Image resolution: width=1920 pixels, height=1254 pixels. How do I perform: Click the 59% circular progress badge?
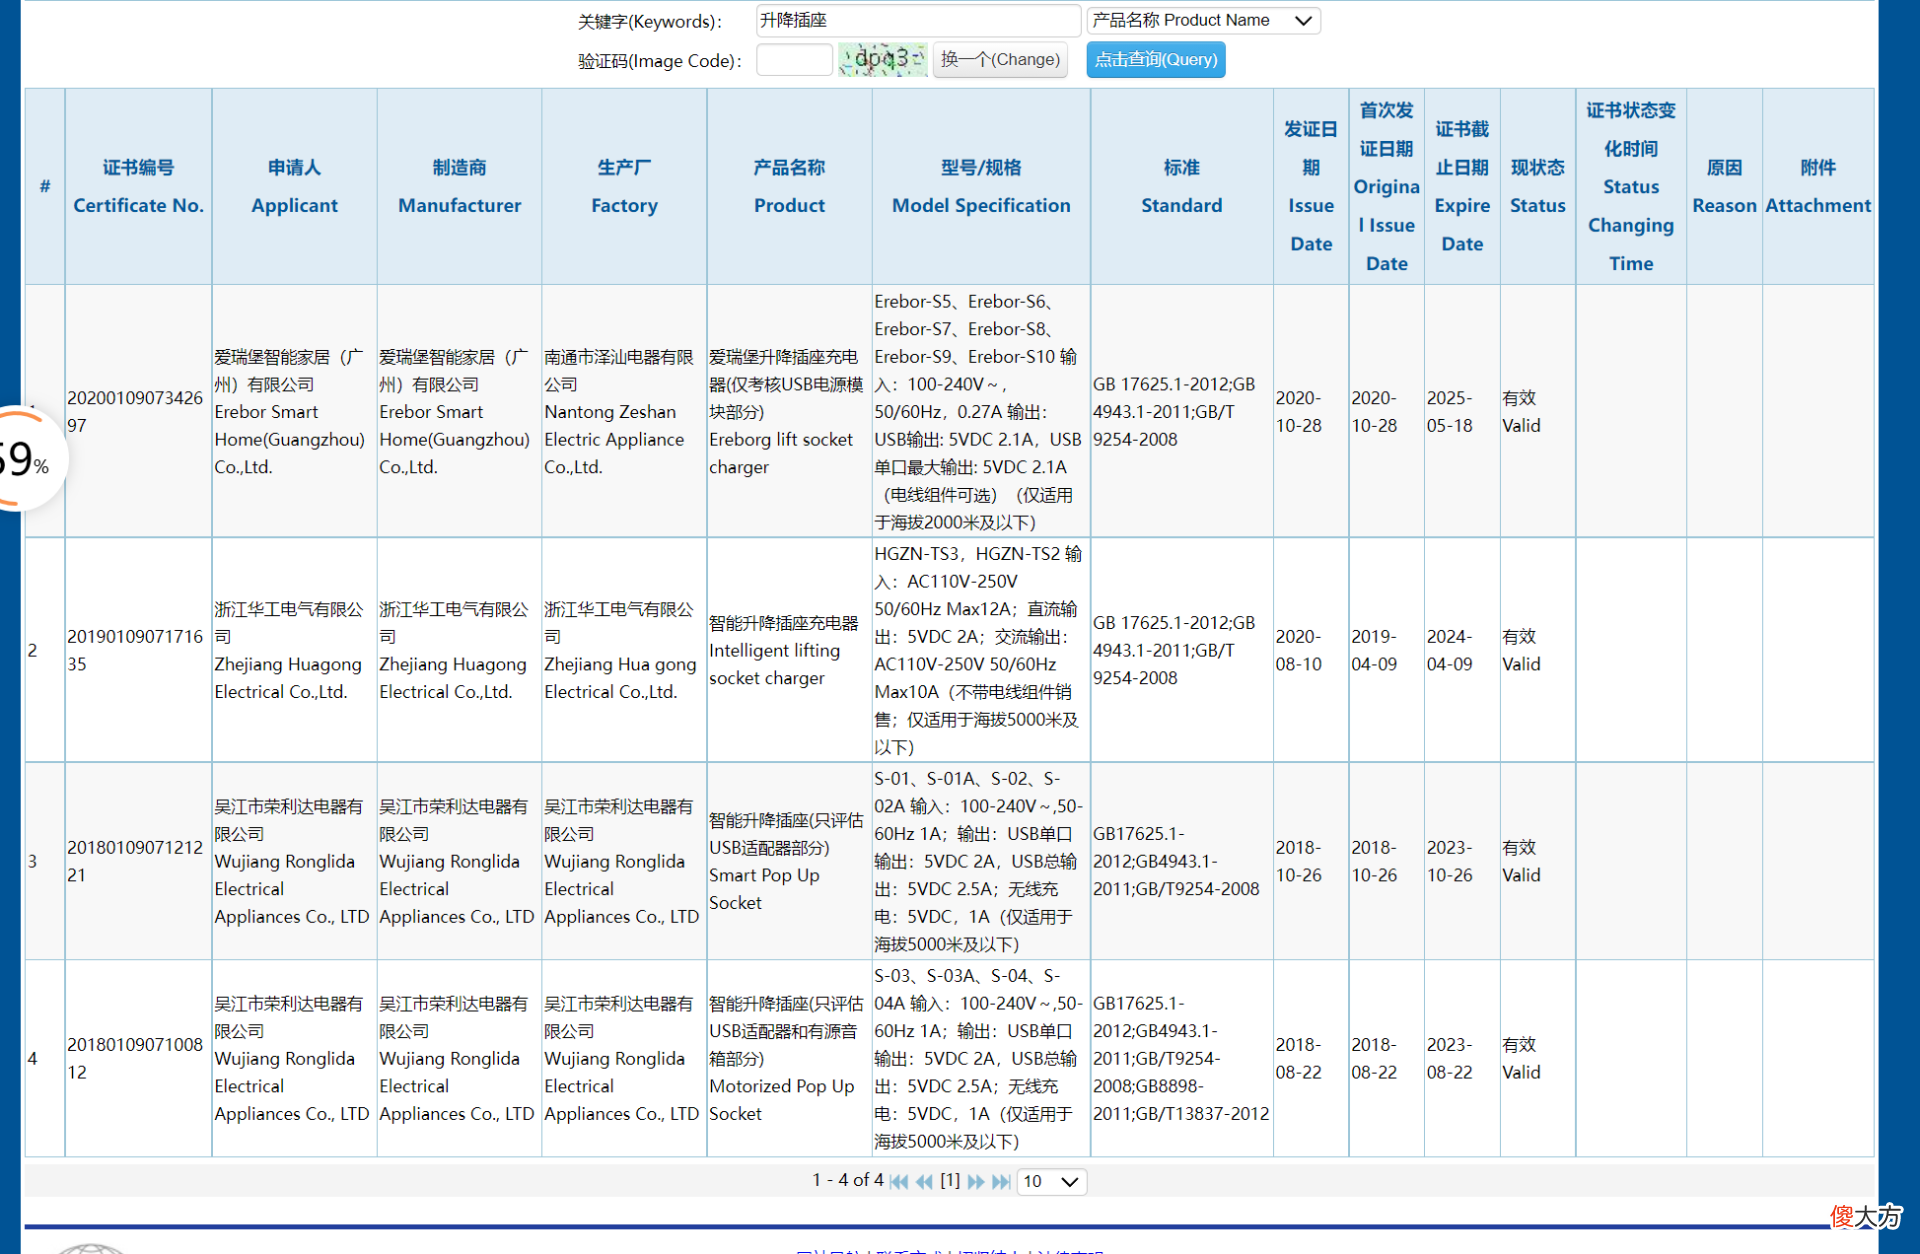tap(25, 460)
